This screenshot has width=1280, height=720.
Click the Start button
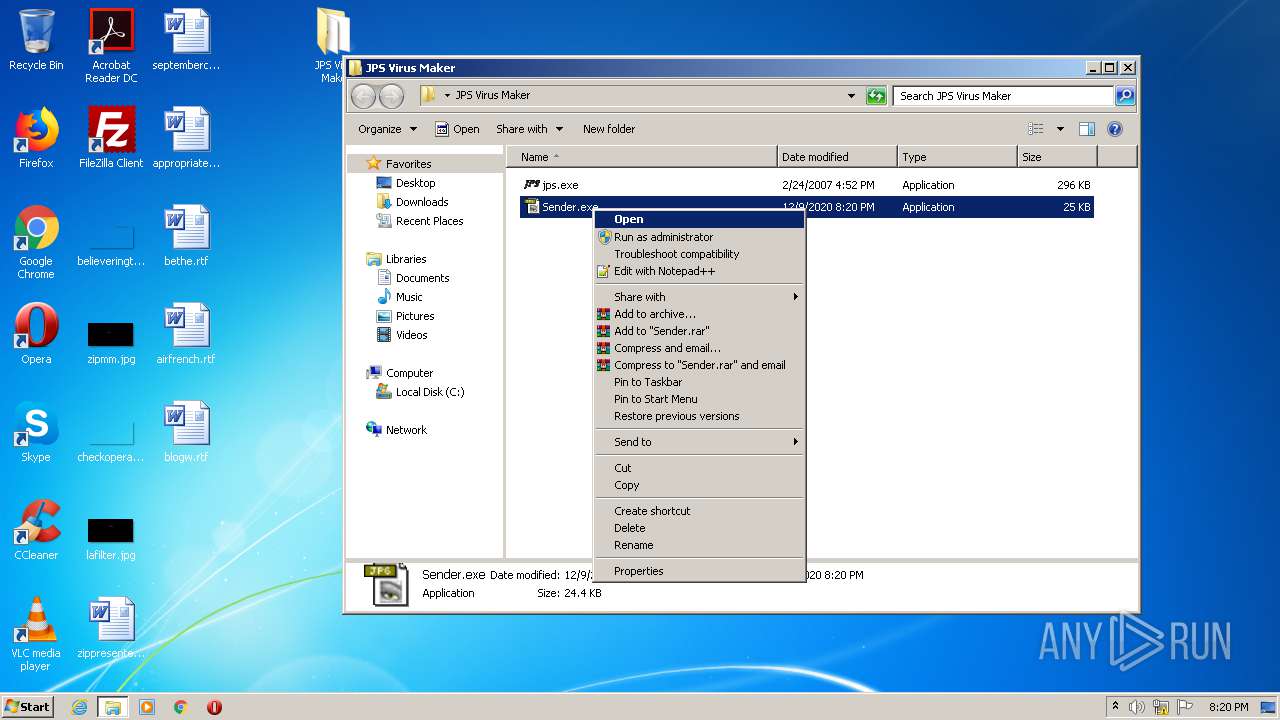pyautogui.click(x=28, y=707)
